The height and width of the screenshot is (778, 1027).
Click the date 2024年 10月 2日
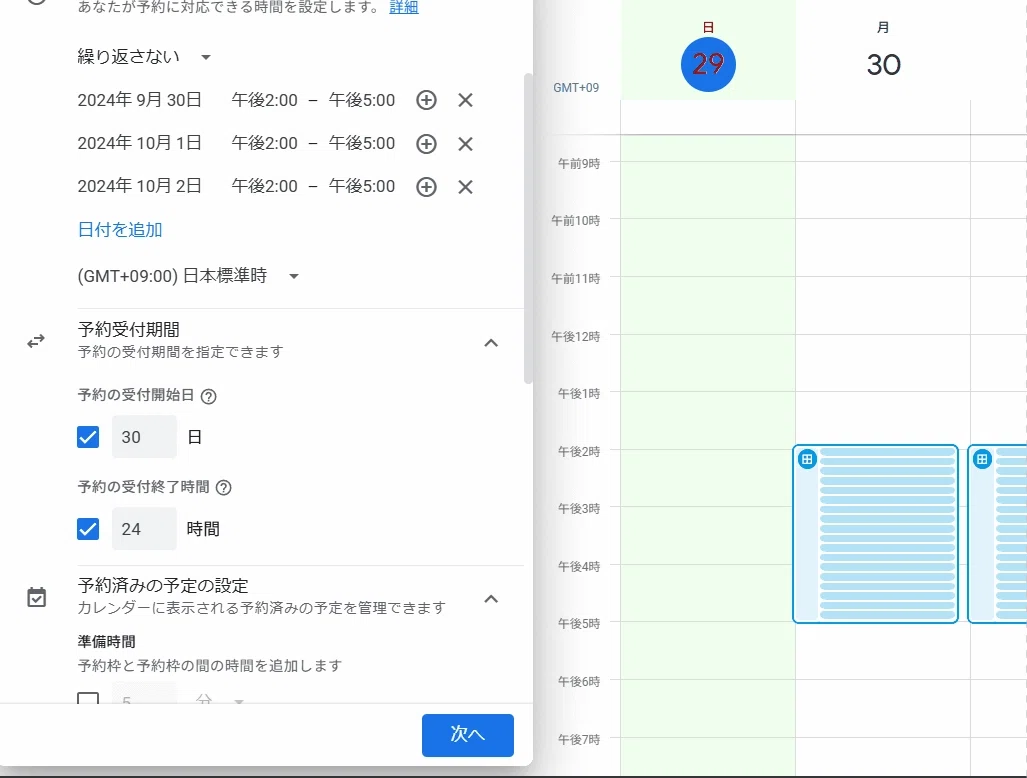(x=140, y=187)
